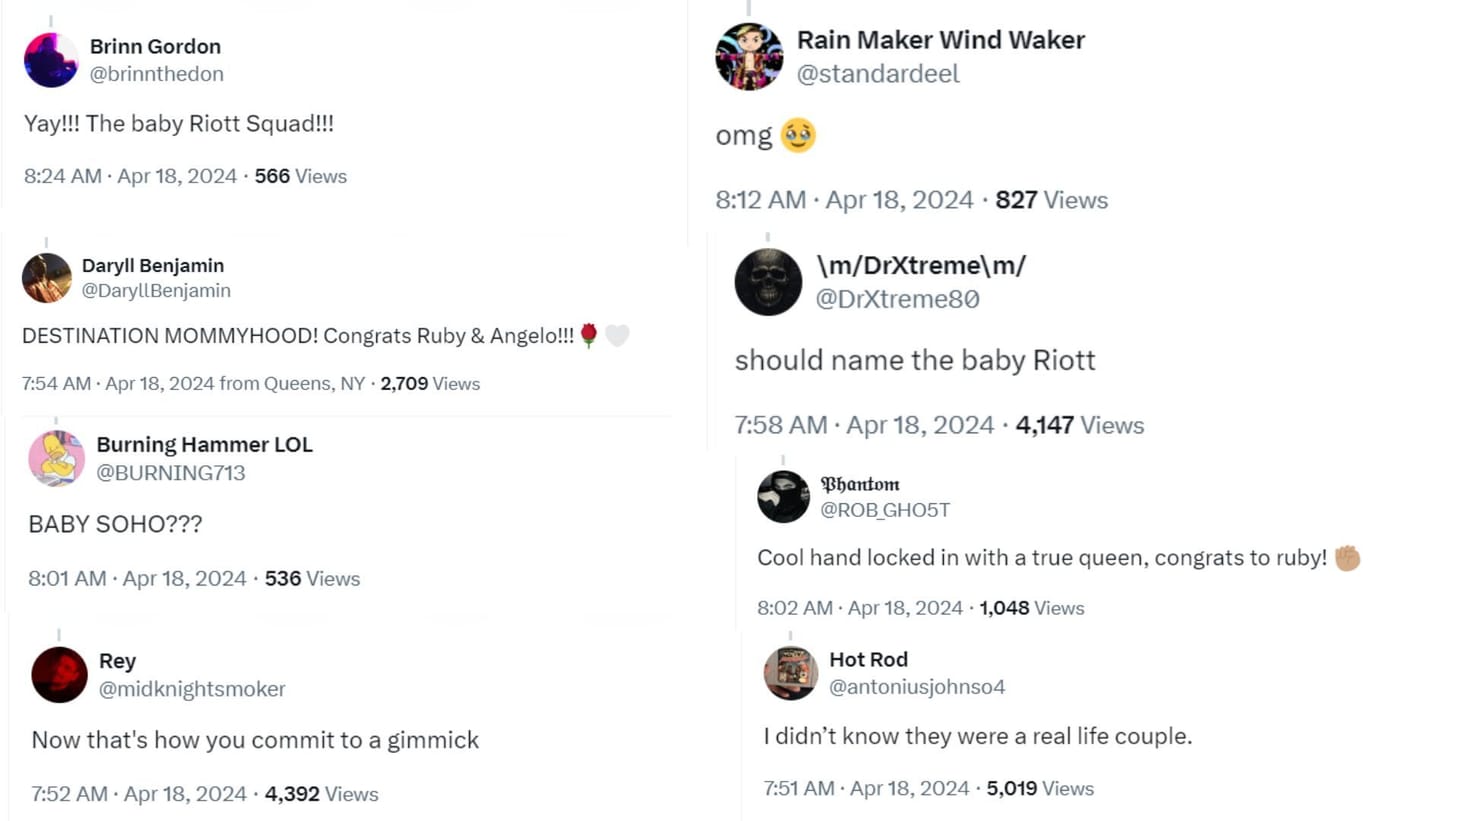
Task: Open Daryll Benjamin's profile picture
Action: 47,278
